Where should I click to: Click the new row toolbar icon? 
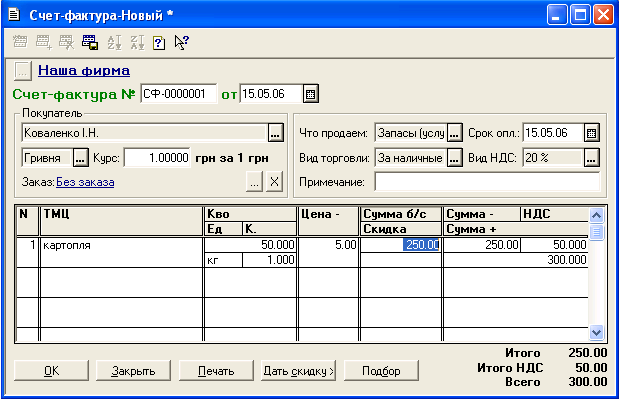pyautogui.click(x=20, y=42)
